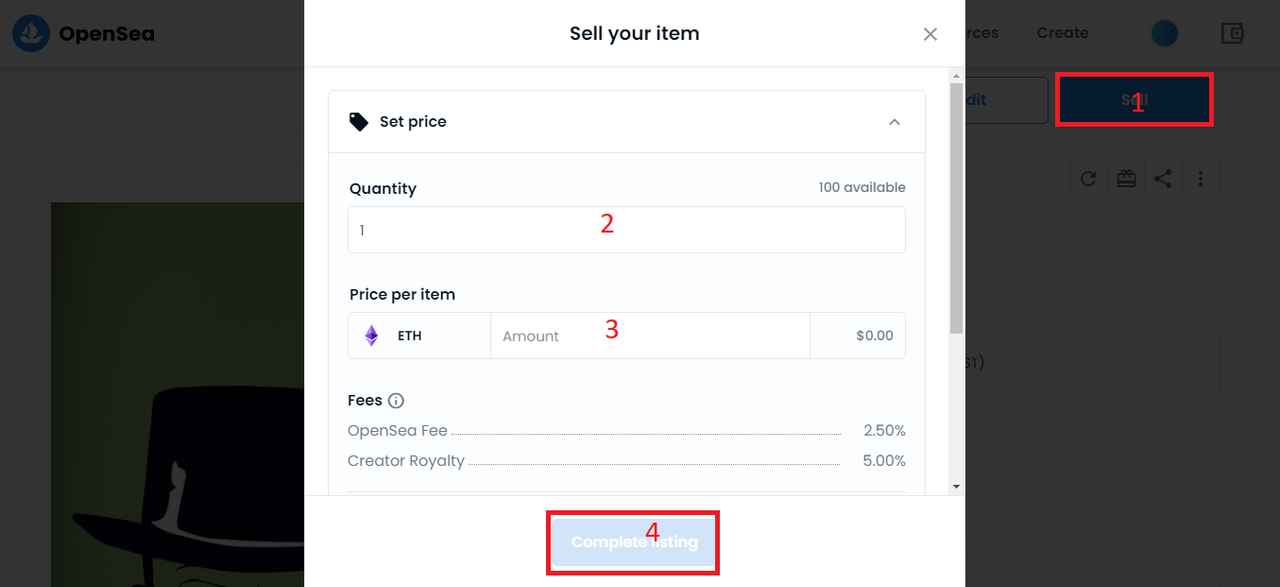Open the Create menu item
Viewport: 1280px width, 587px height.
1062,33
